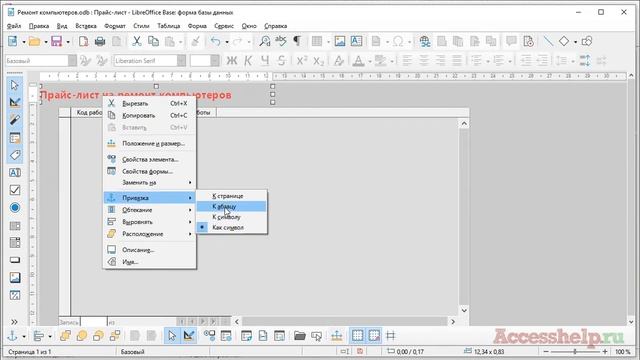
Task: Click the Описание context menu entry
Action: (149, 250)
